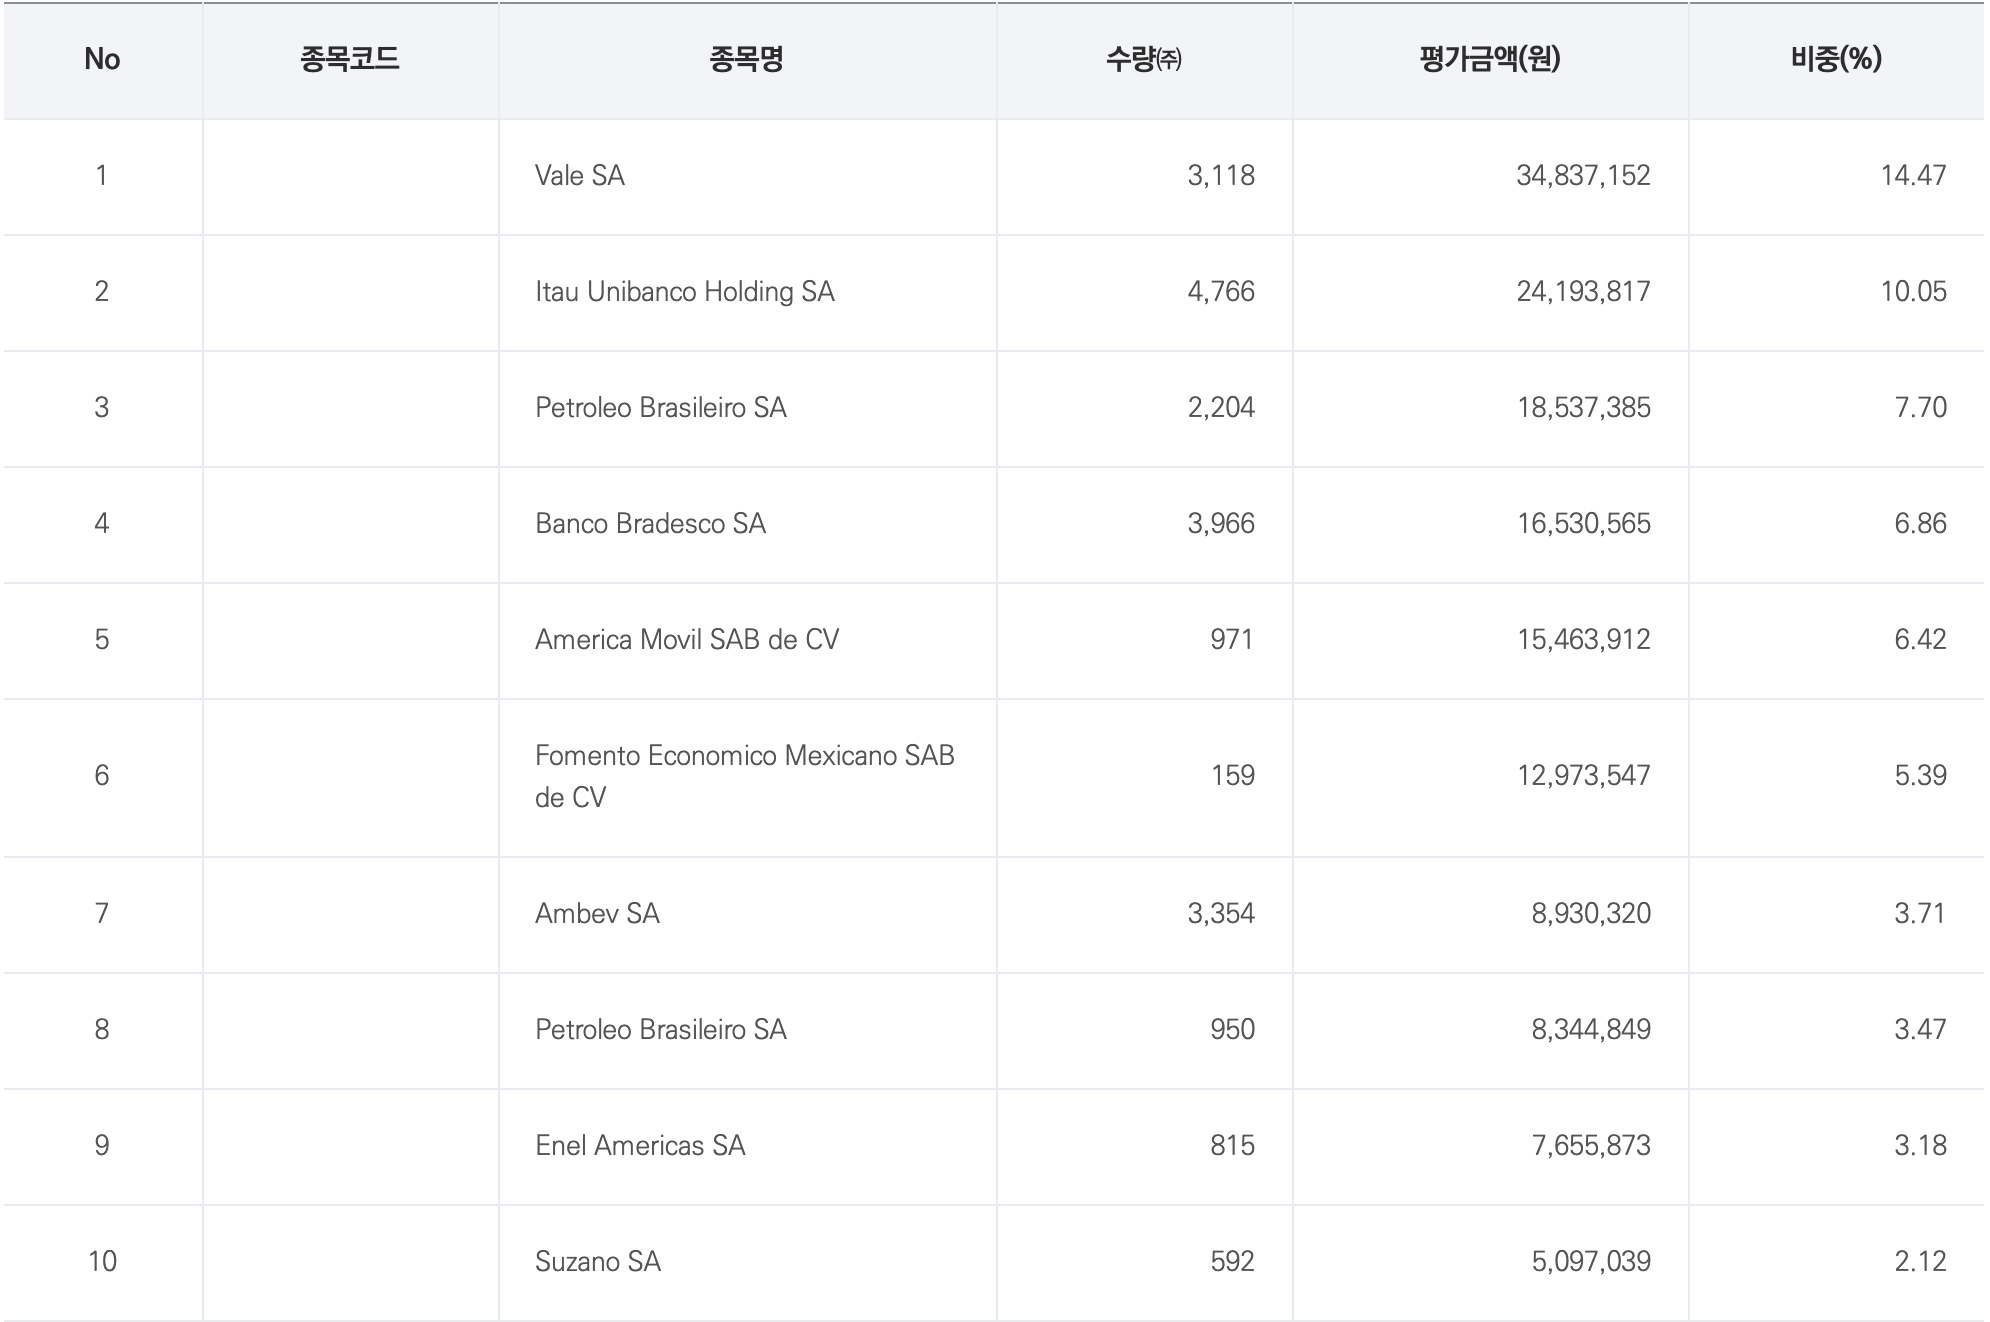1990x1322 pixels.
Task: Click quantity 3,966 cell
Action: [x=1221, y=524]
